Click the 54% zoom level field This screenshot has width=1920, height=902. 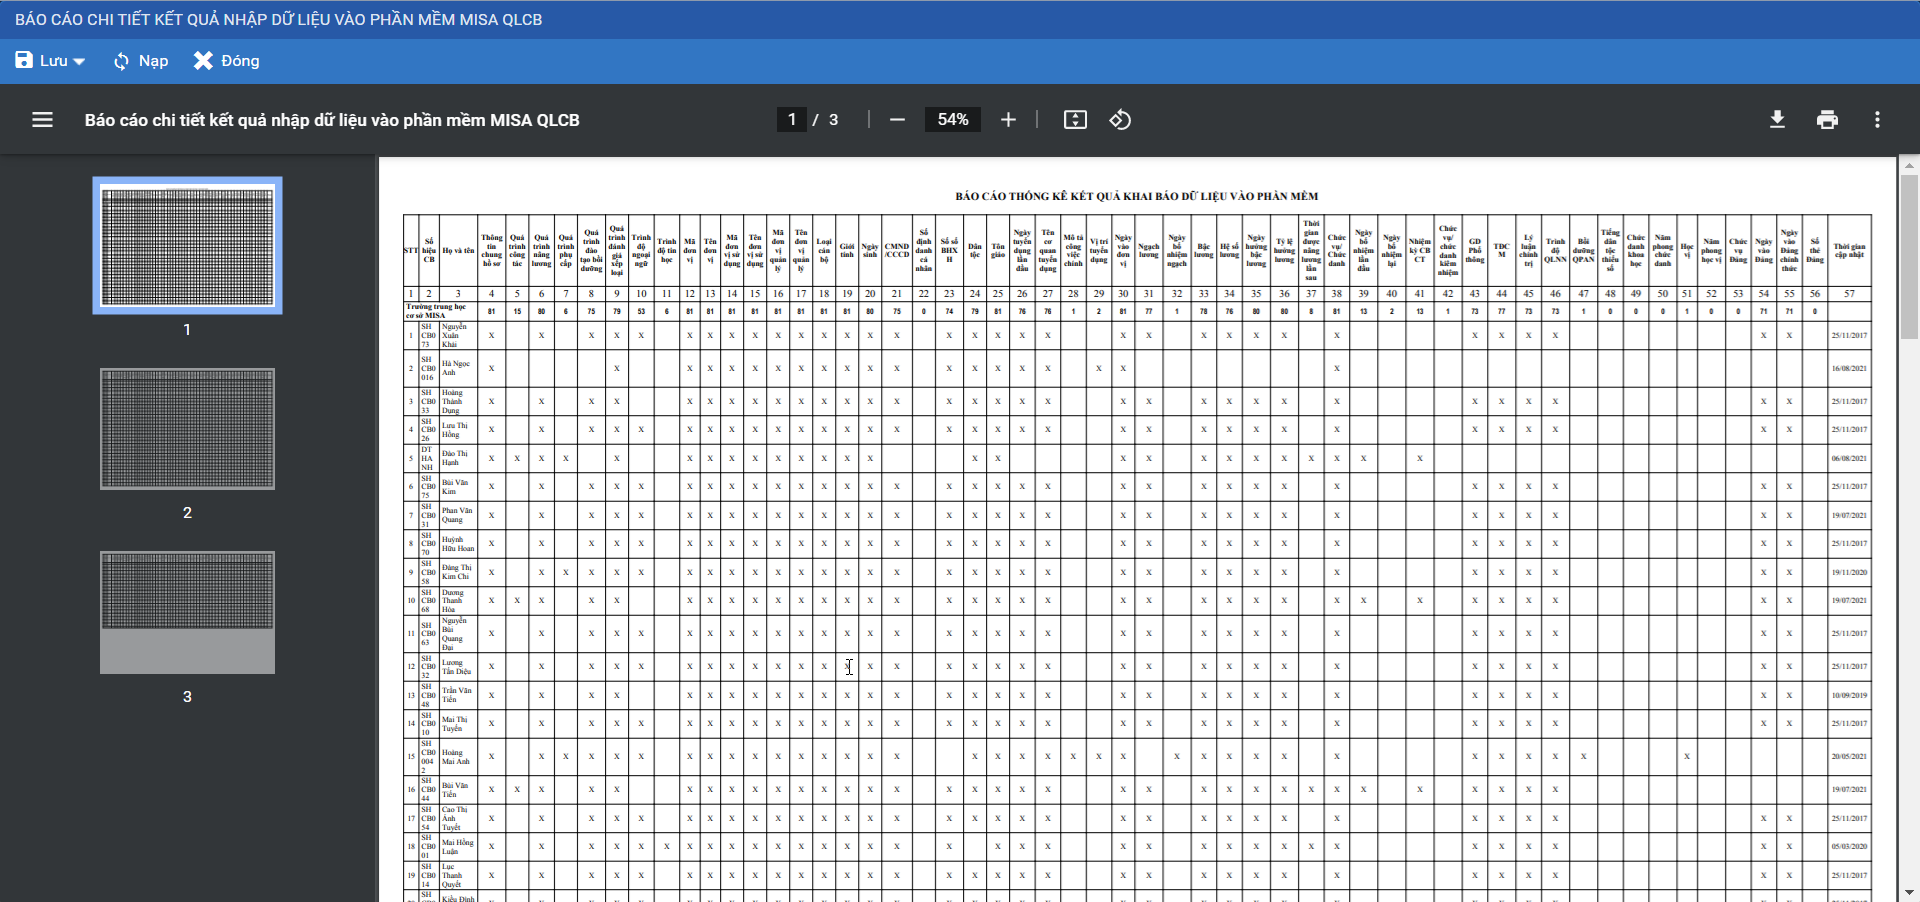(x=952, y=120)
